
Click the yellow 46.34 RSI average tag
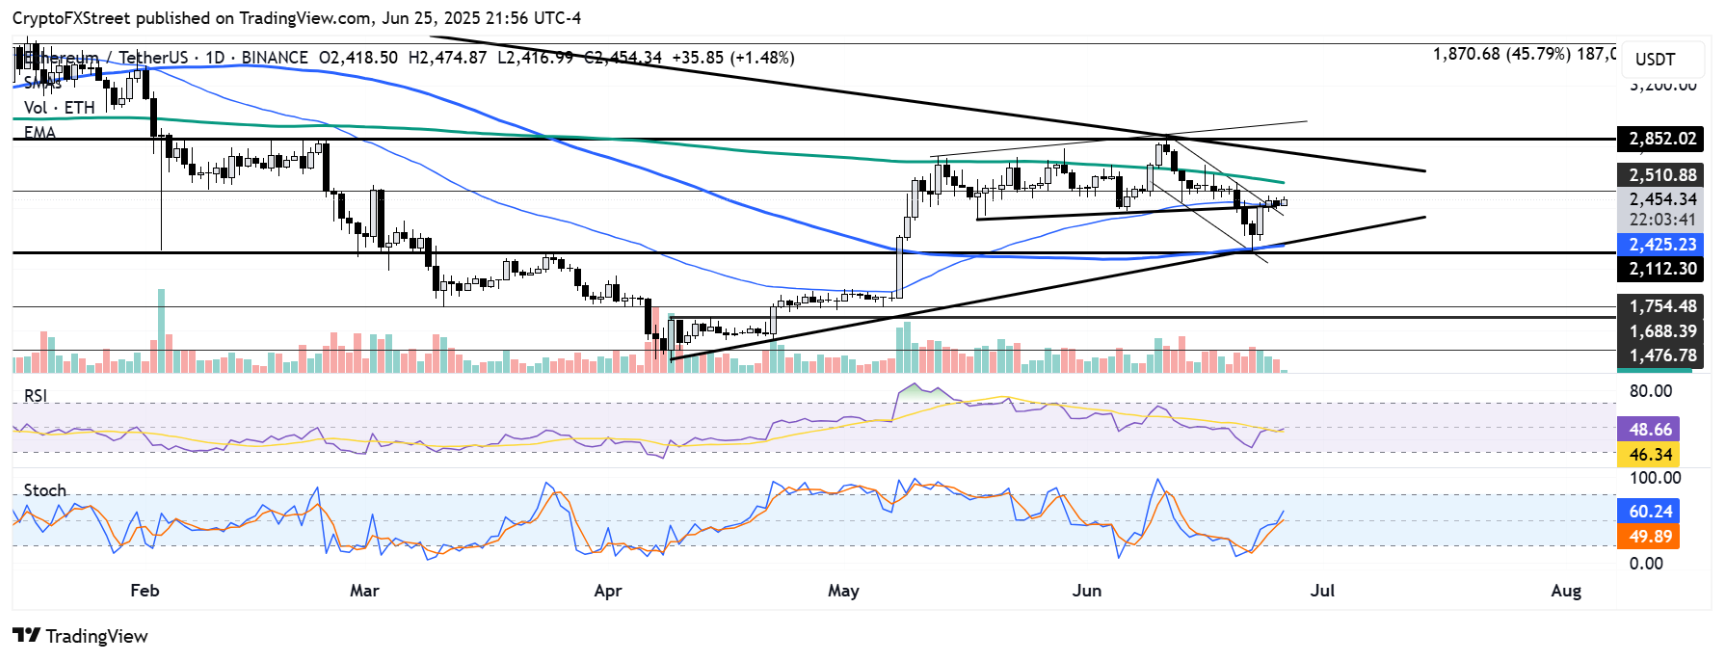point(1650,454)
